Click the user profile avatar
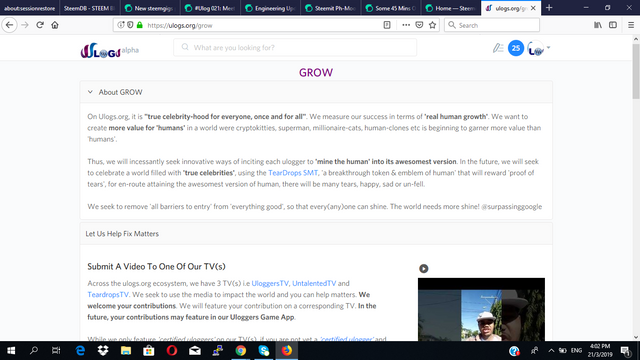This screenshot has width=640, height=360. click(536, 49)
